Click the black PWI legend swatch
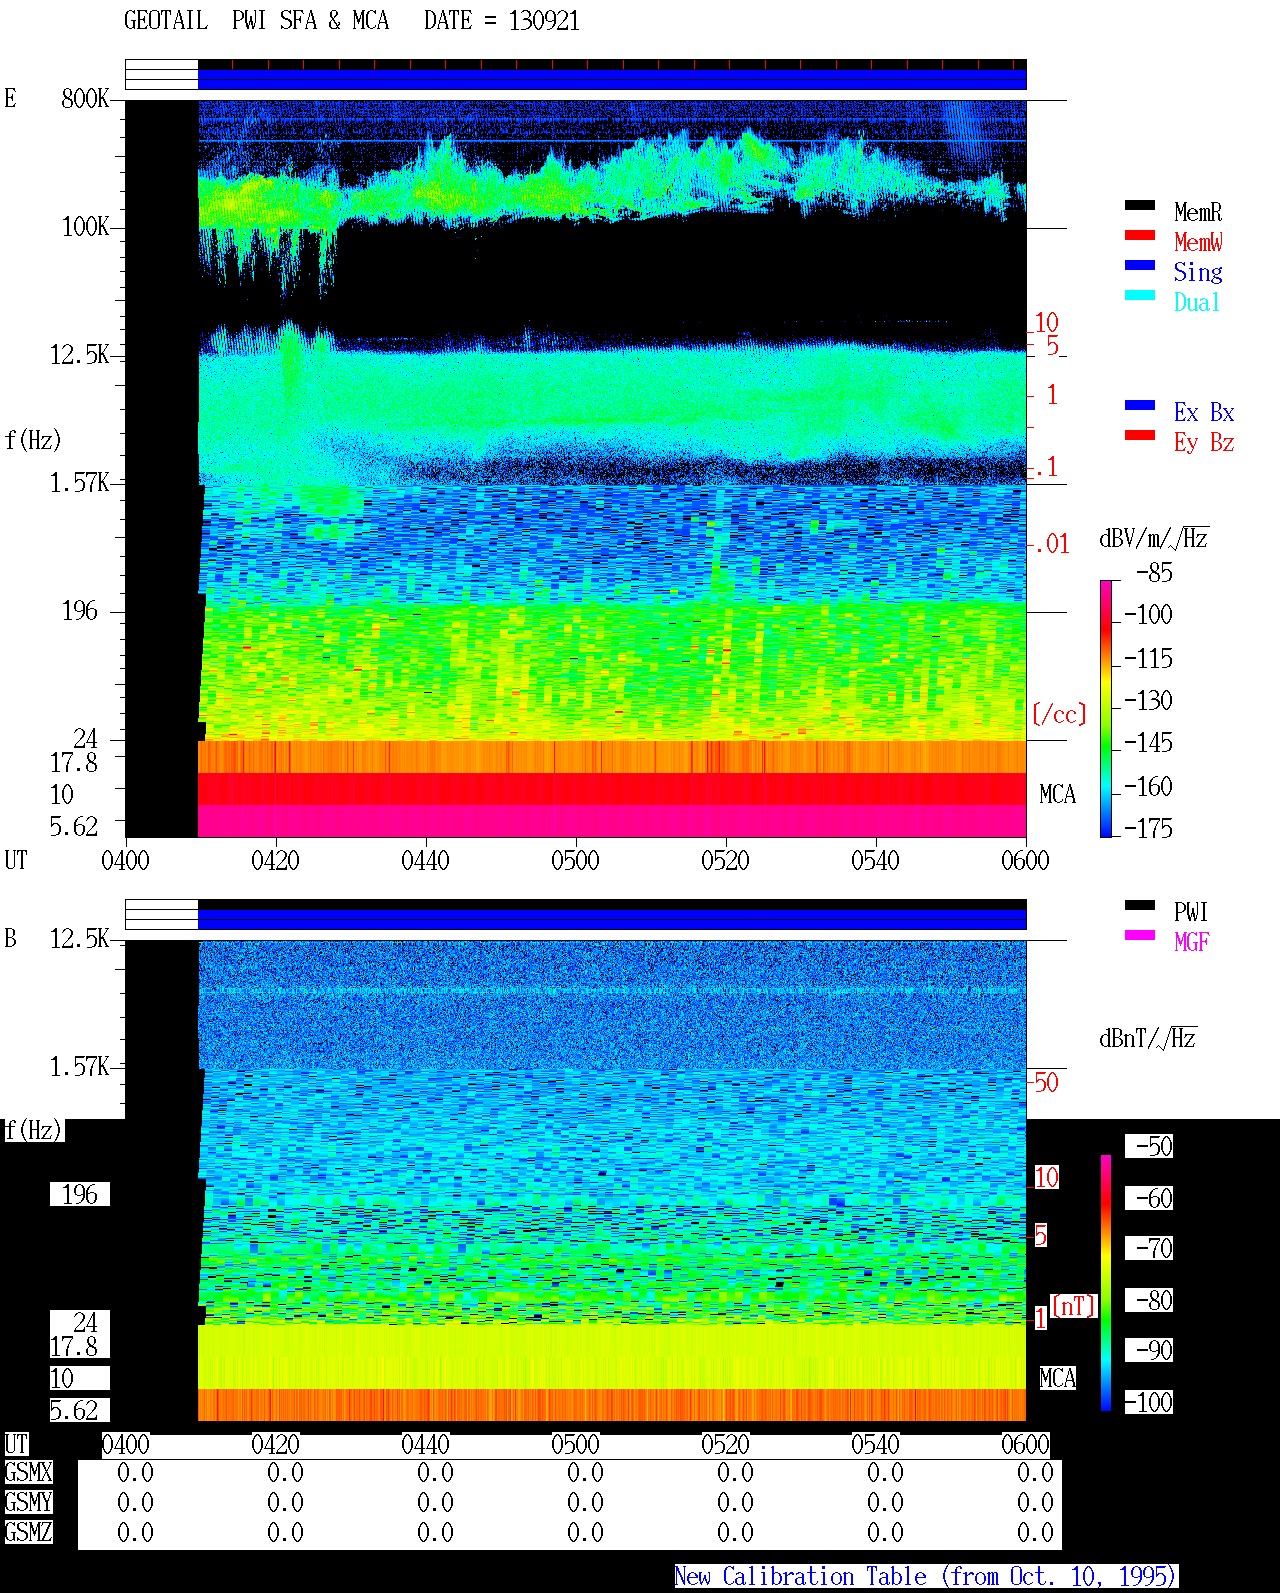1280x1593 pixels. (1140, 905)
